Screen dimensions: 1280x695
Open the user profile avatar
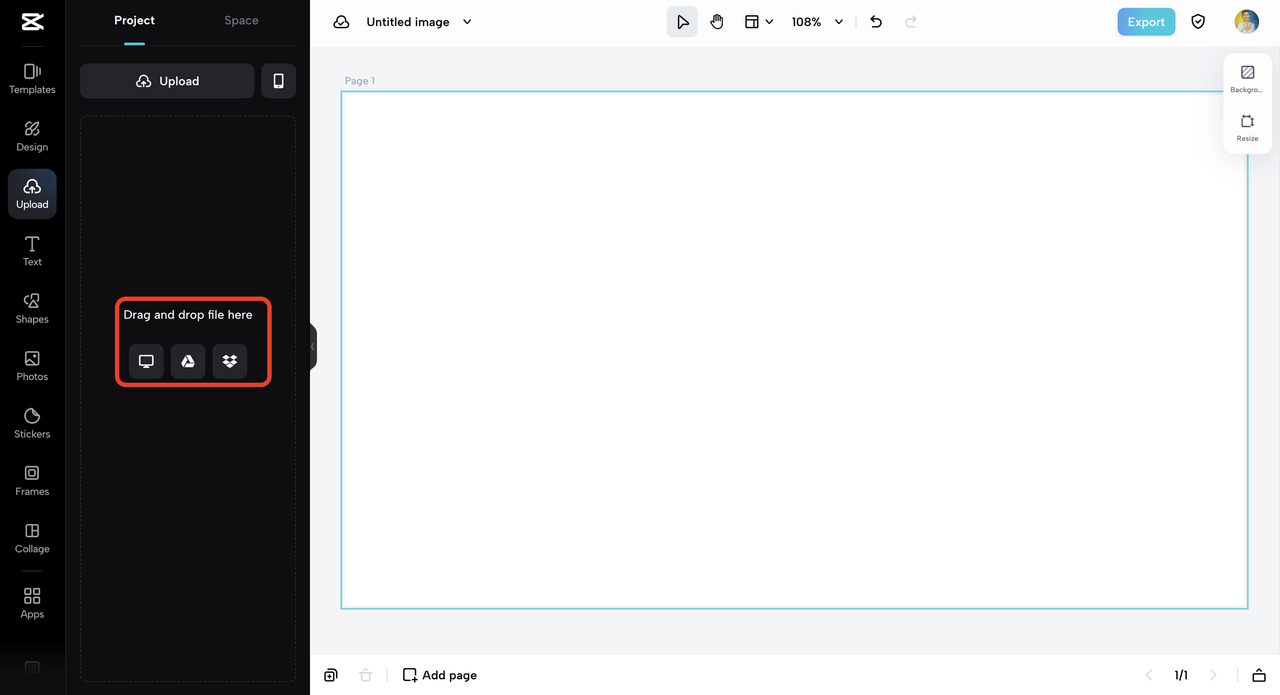[1246, 22]
